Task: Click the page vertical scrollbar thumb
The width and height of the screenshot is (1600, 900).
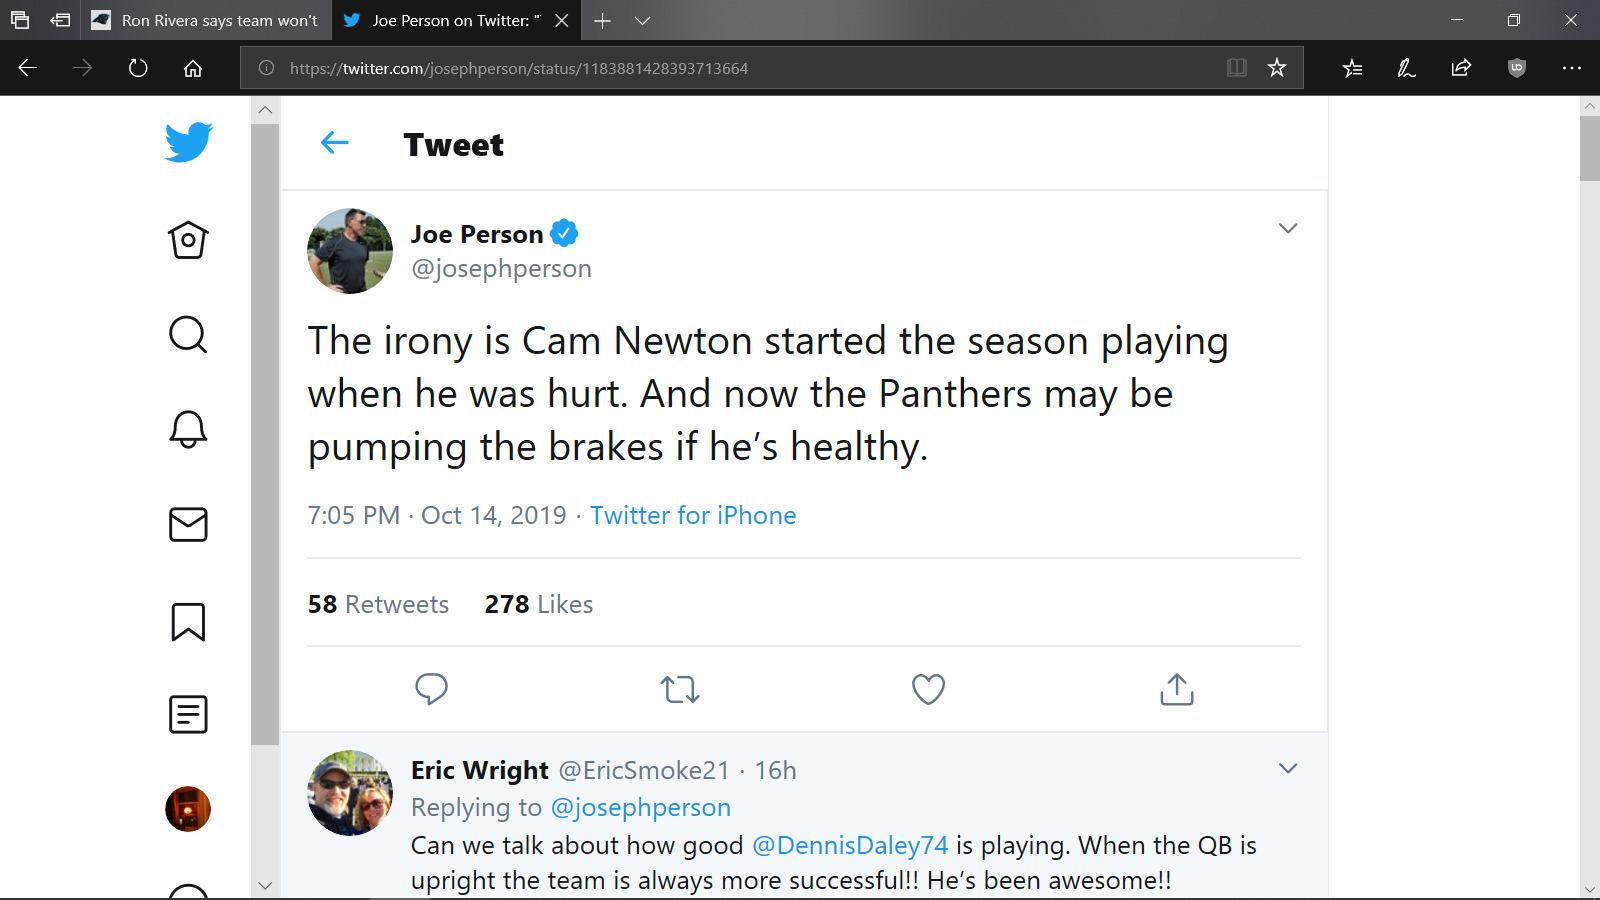Action: (x=1590, y=148)
